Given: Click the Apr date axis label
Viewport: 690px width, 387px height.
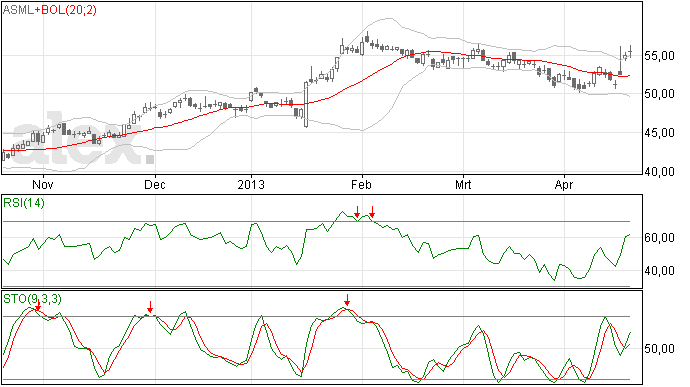Looking at the screenshot, I should 564,185.
